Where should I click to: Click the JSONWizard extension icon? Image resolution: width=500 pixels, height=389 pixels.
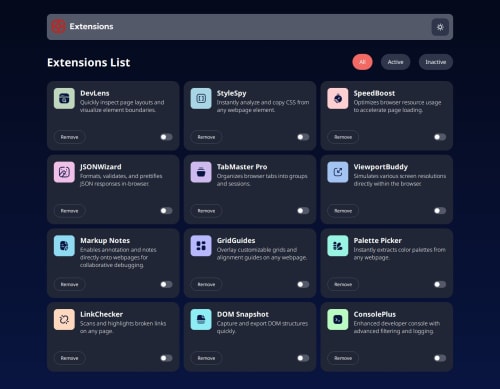click(x=64, y=172)
